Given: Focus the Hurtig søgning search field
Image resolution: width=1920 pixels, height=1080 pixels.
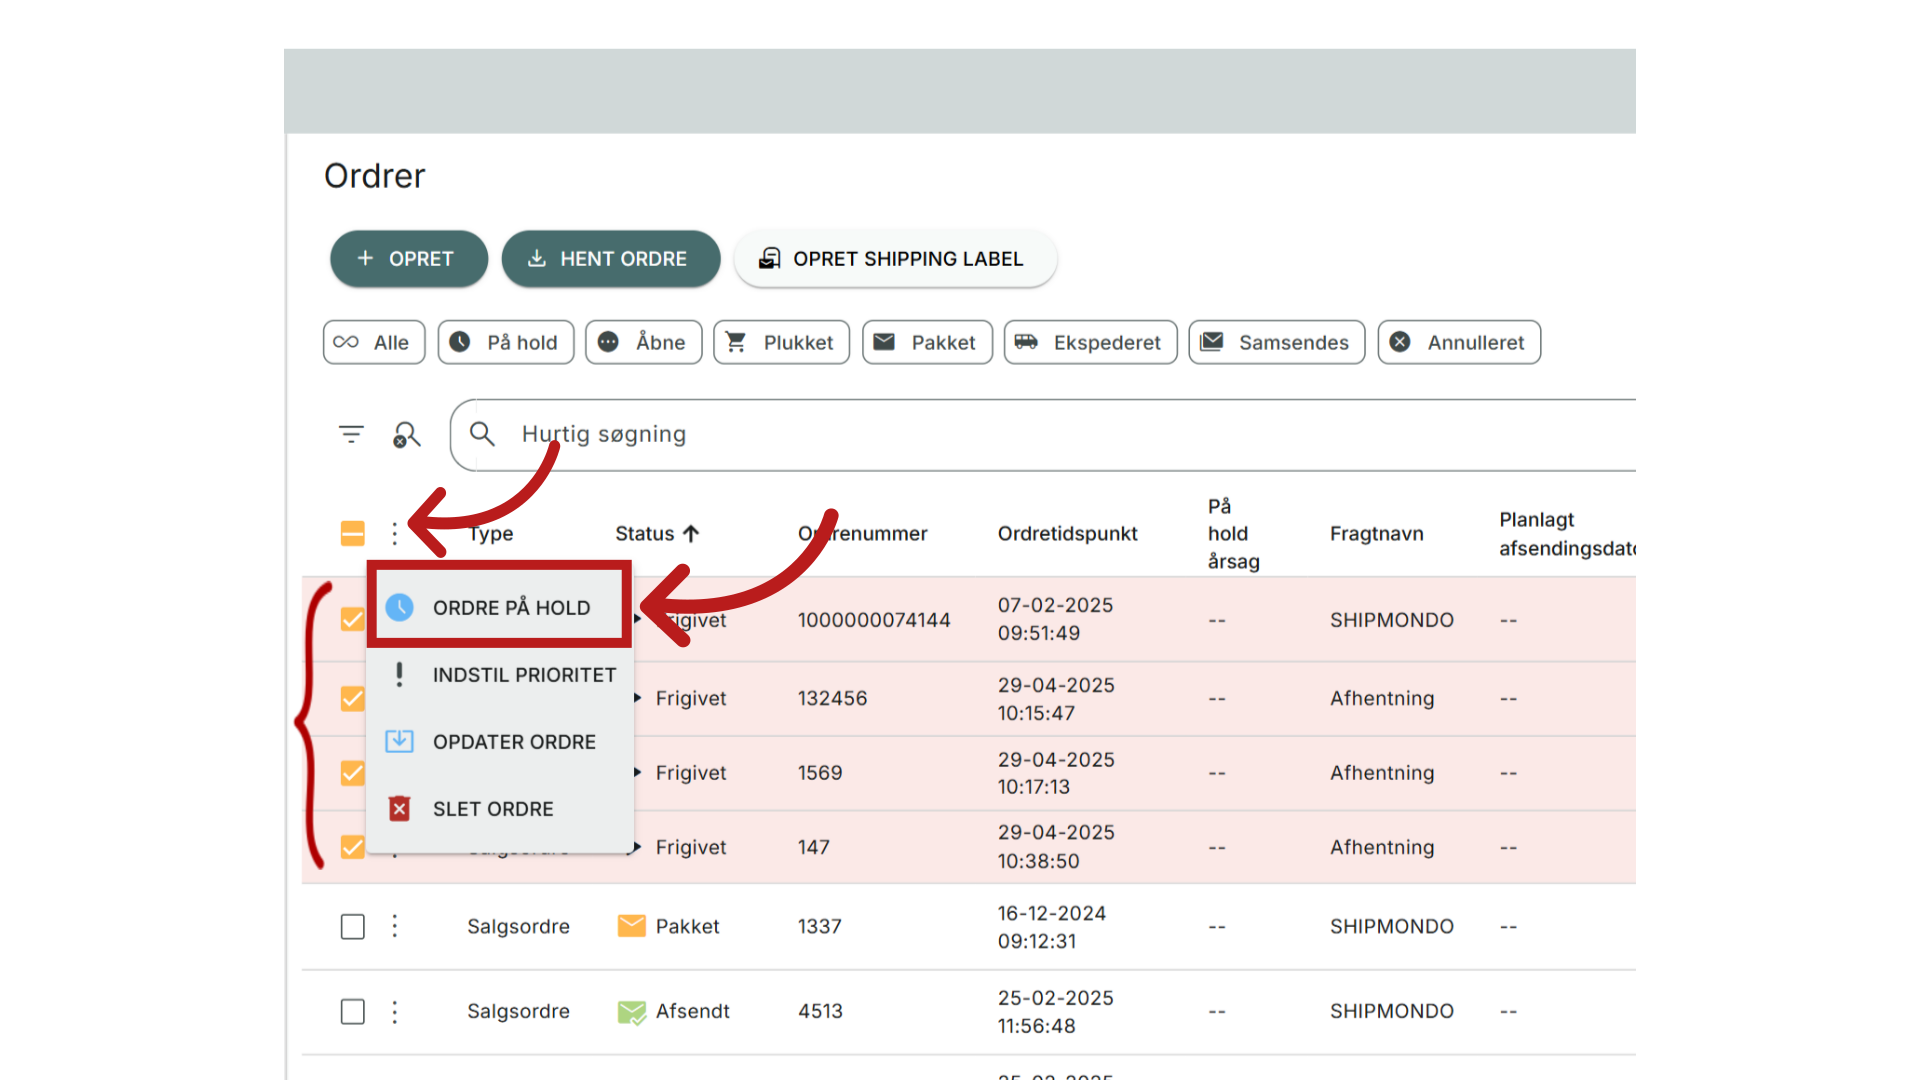Looking at the screenshot, I should pos(1043,434).
